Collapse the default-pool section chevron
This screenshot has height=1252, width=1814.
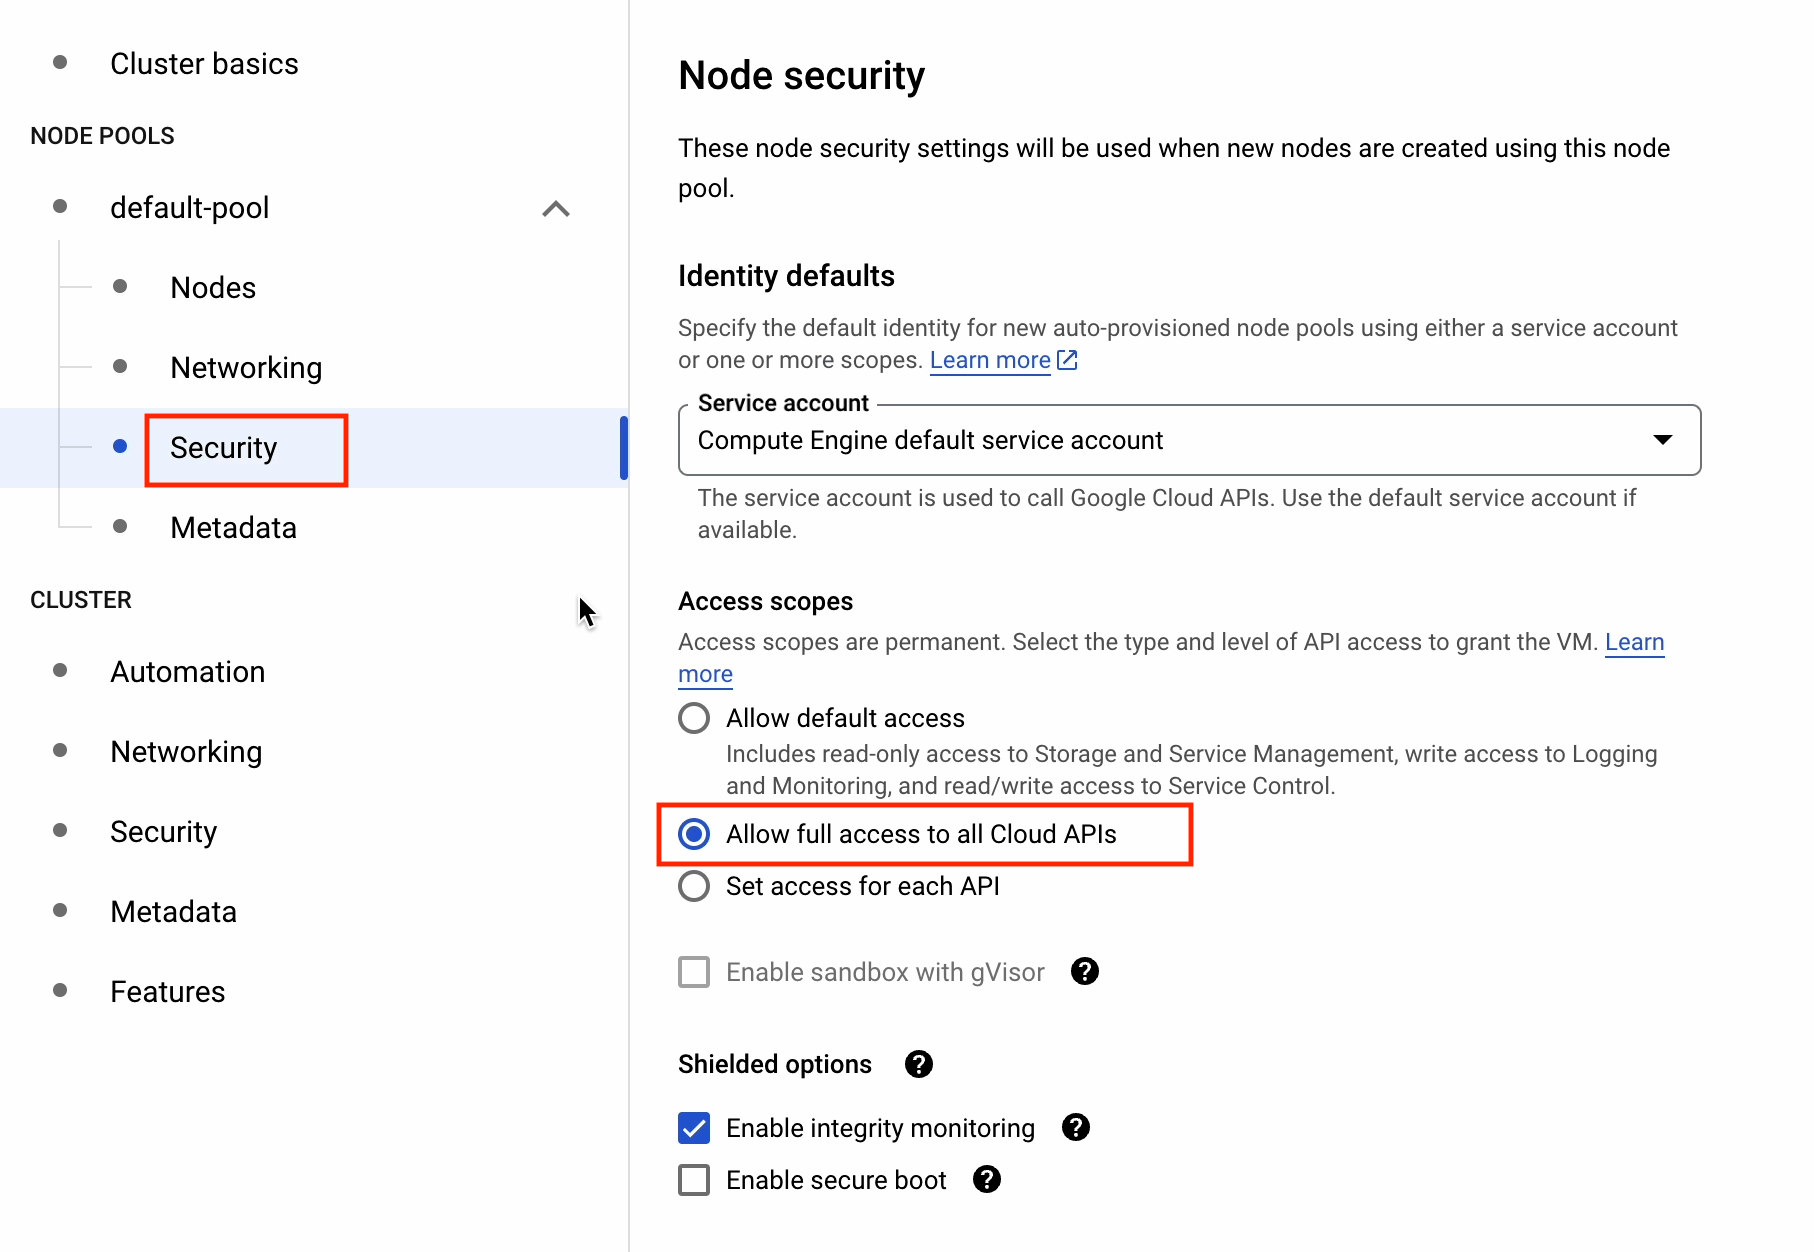(556, 208)
